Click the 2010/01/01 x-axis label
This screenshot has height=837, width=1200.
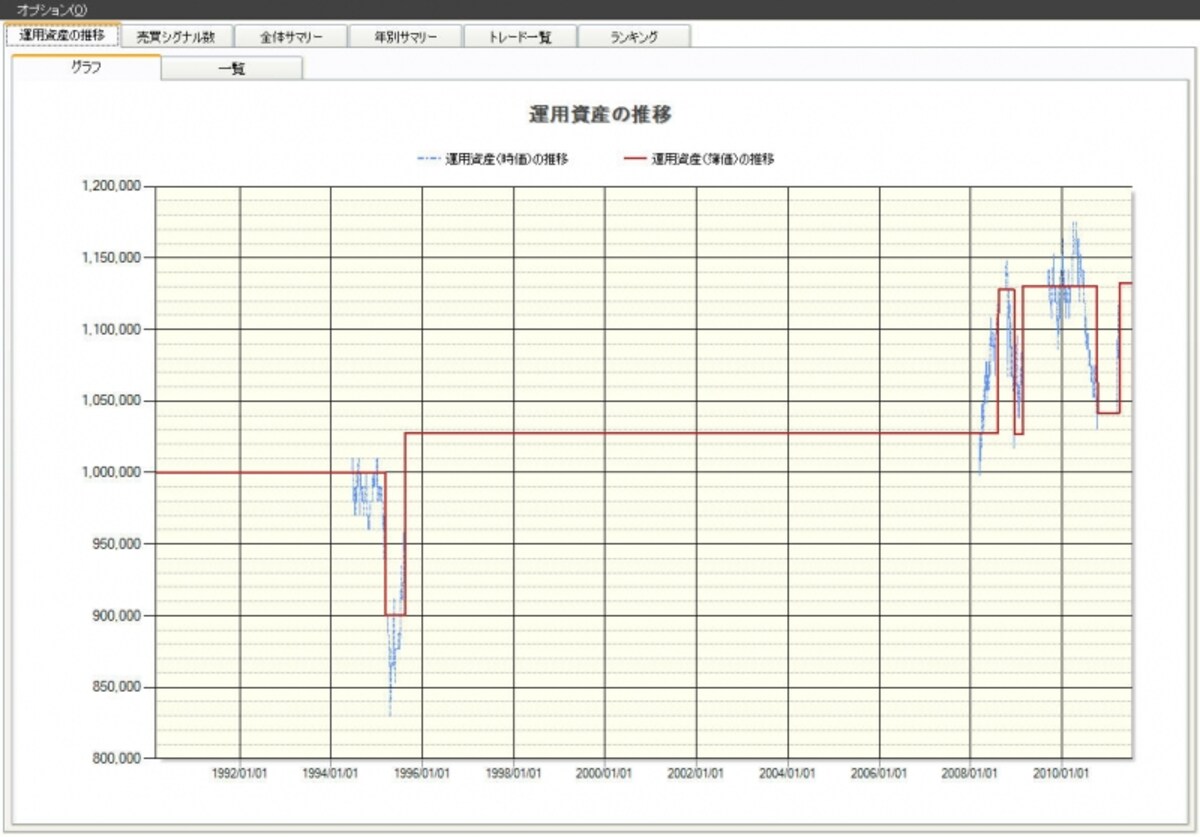(1062, 775)
